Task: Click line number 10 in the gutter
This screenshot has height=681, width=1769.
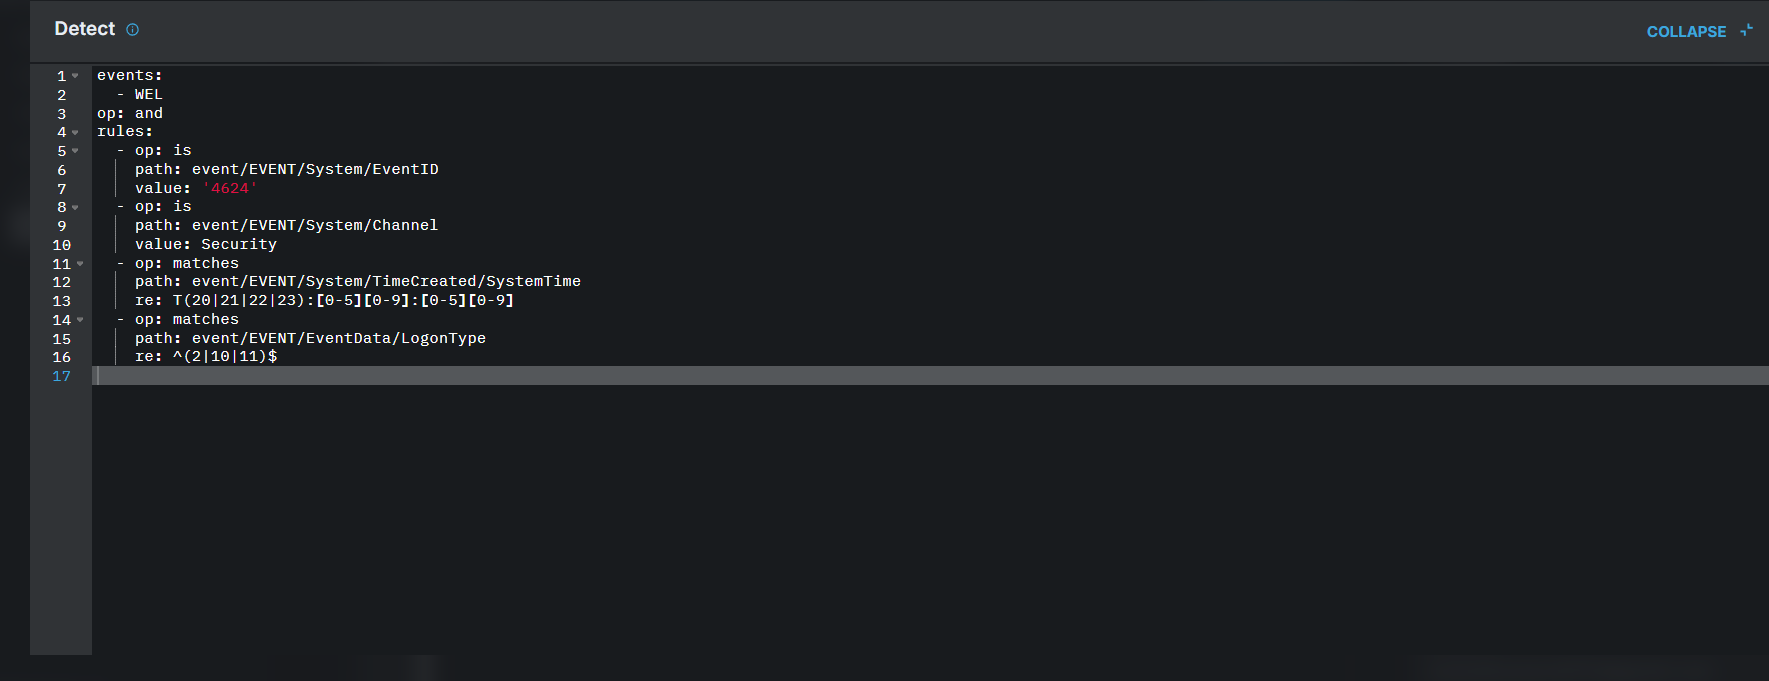Action: pos(62,245)
